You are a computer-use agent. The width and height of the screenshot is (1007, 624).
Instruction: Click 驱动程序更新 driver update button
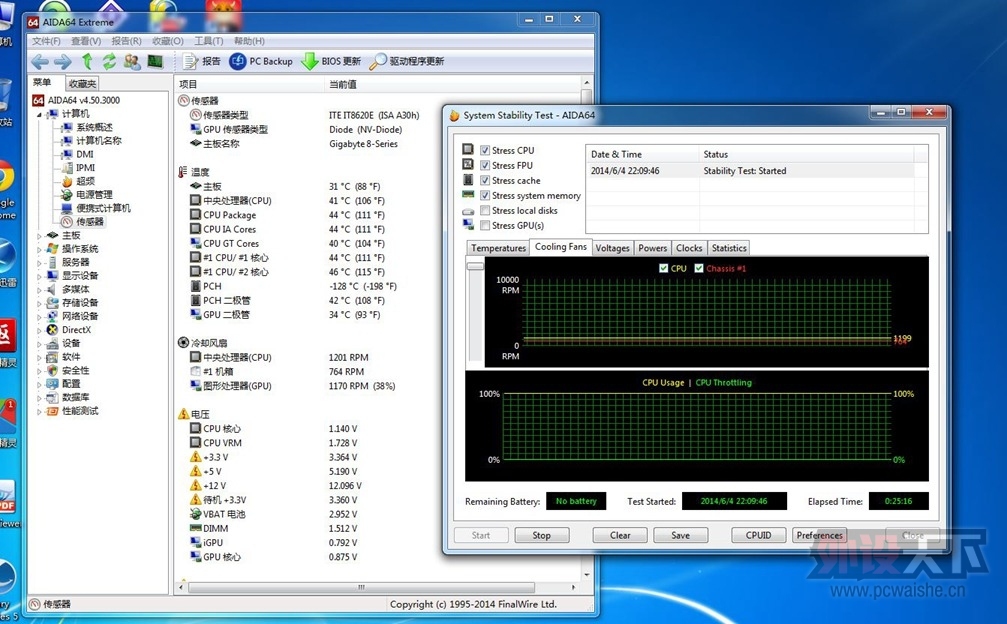click(x=407, y=62)
